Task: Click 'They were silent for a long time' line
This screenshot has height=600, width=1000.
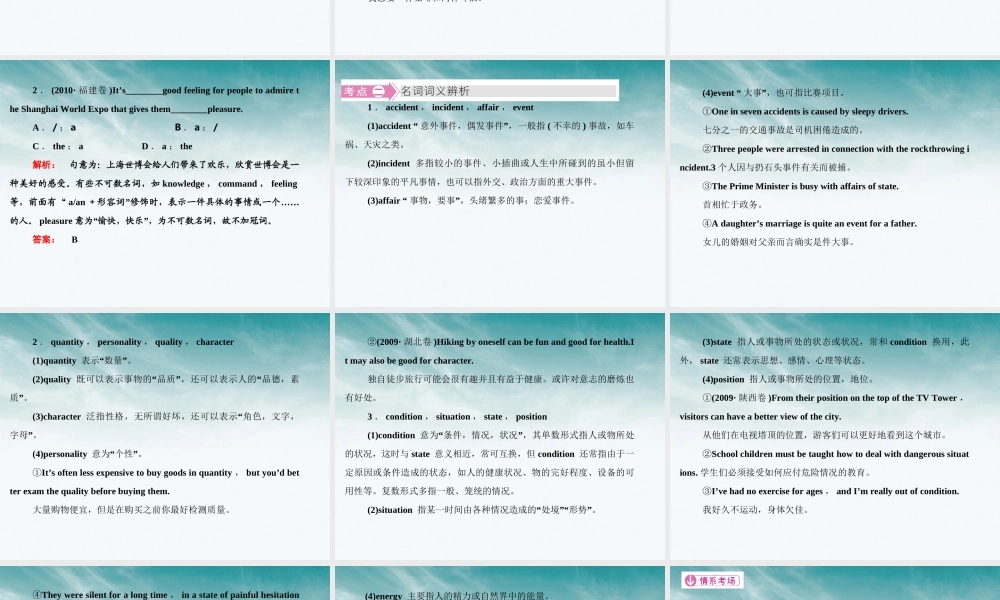Action: pos(166,594)
